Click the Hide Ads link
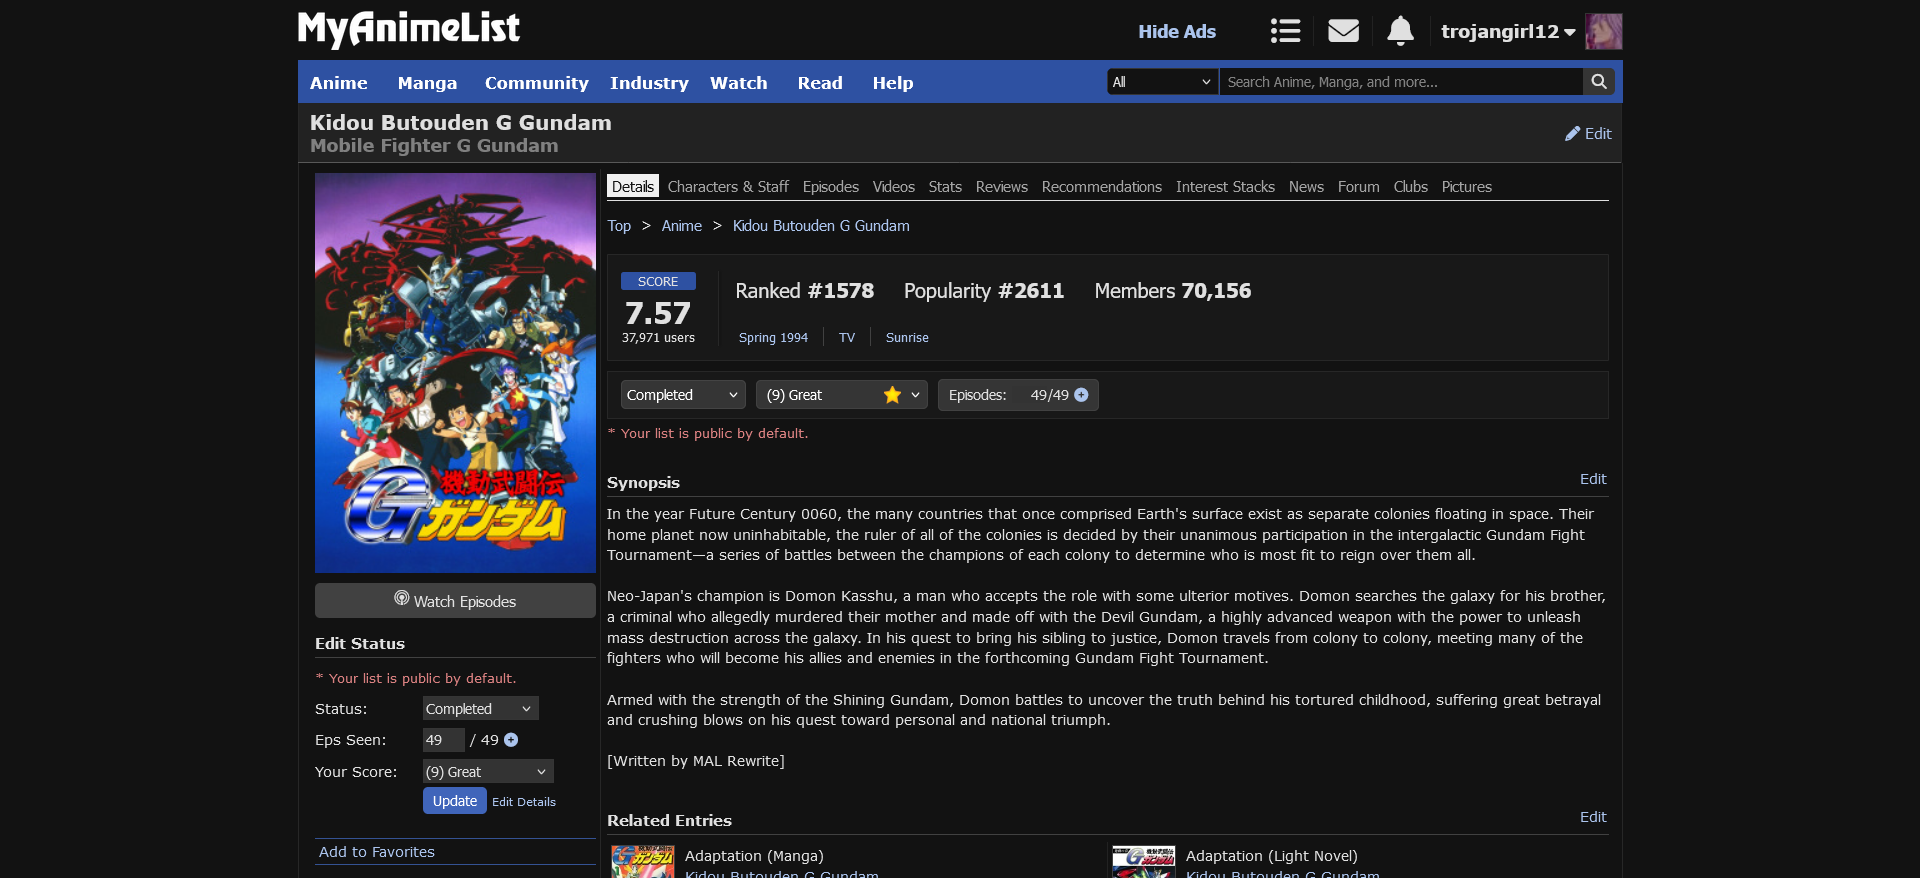The image size is (1920, 878). (x=1177, y=31)
